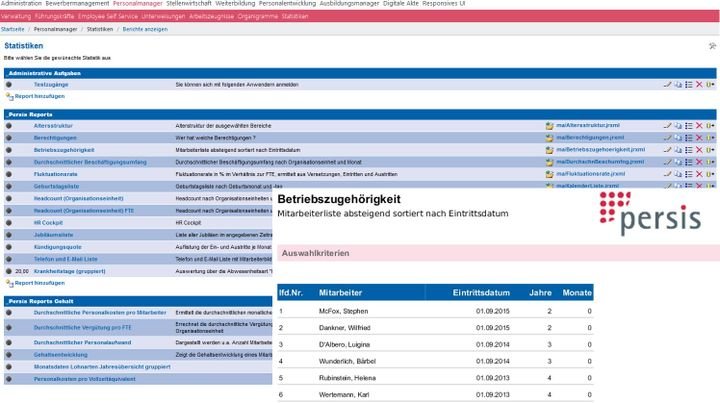The height and width of the screenshot is (403, 720).
Task: Open the Stellenwirtschaft menu
Action: [189, 3]
